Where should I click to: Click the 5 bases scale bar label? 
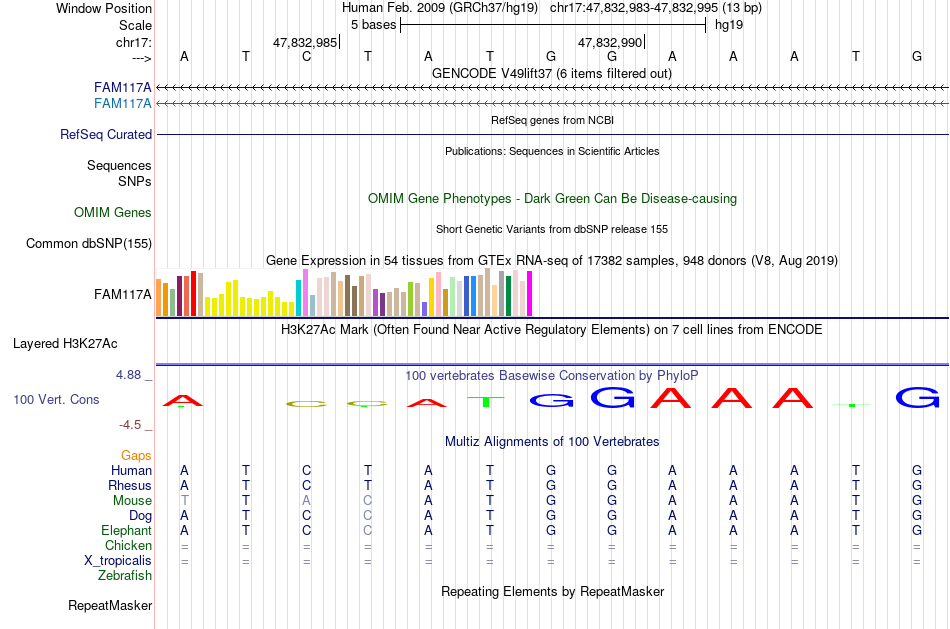[373, 25]
